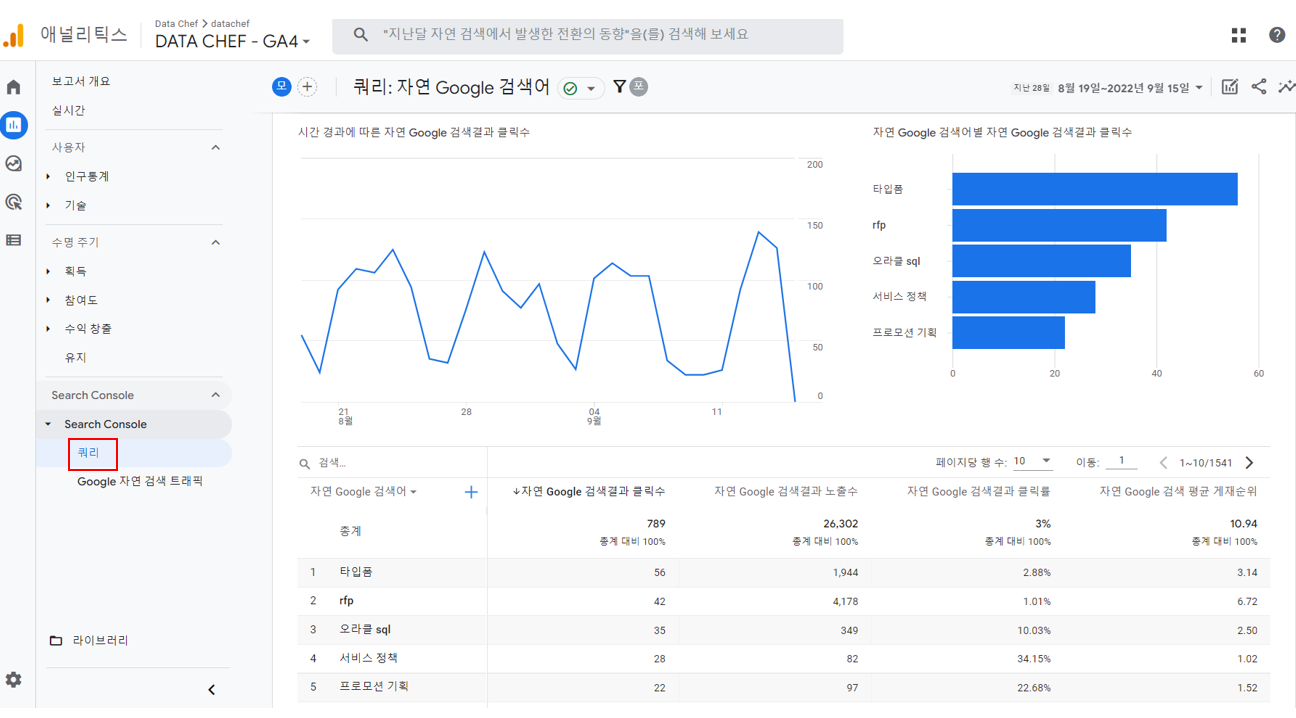This screenshot has width=1296, height=718.
Task: Sort by 자연 Google 검색 평균 게재순위 column
Action: (x=1178, y=491)
